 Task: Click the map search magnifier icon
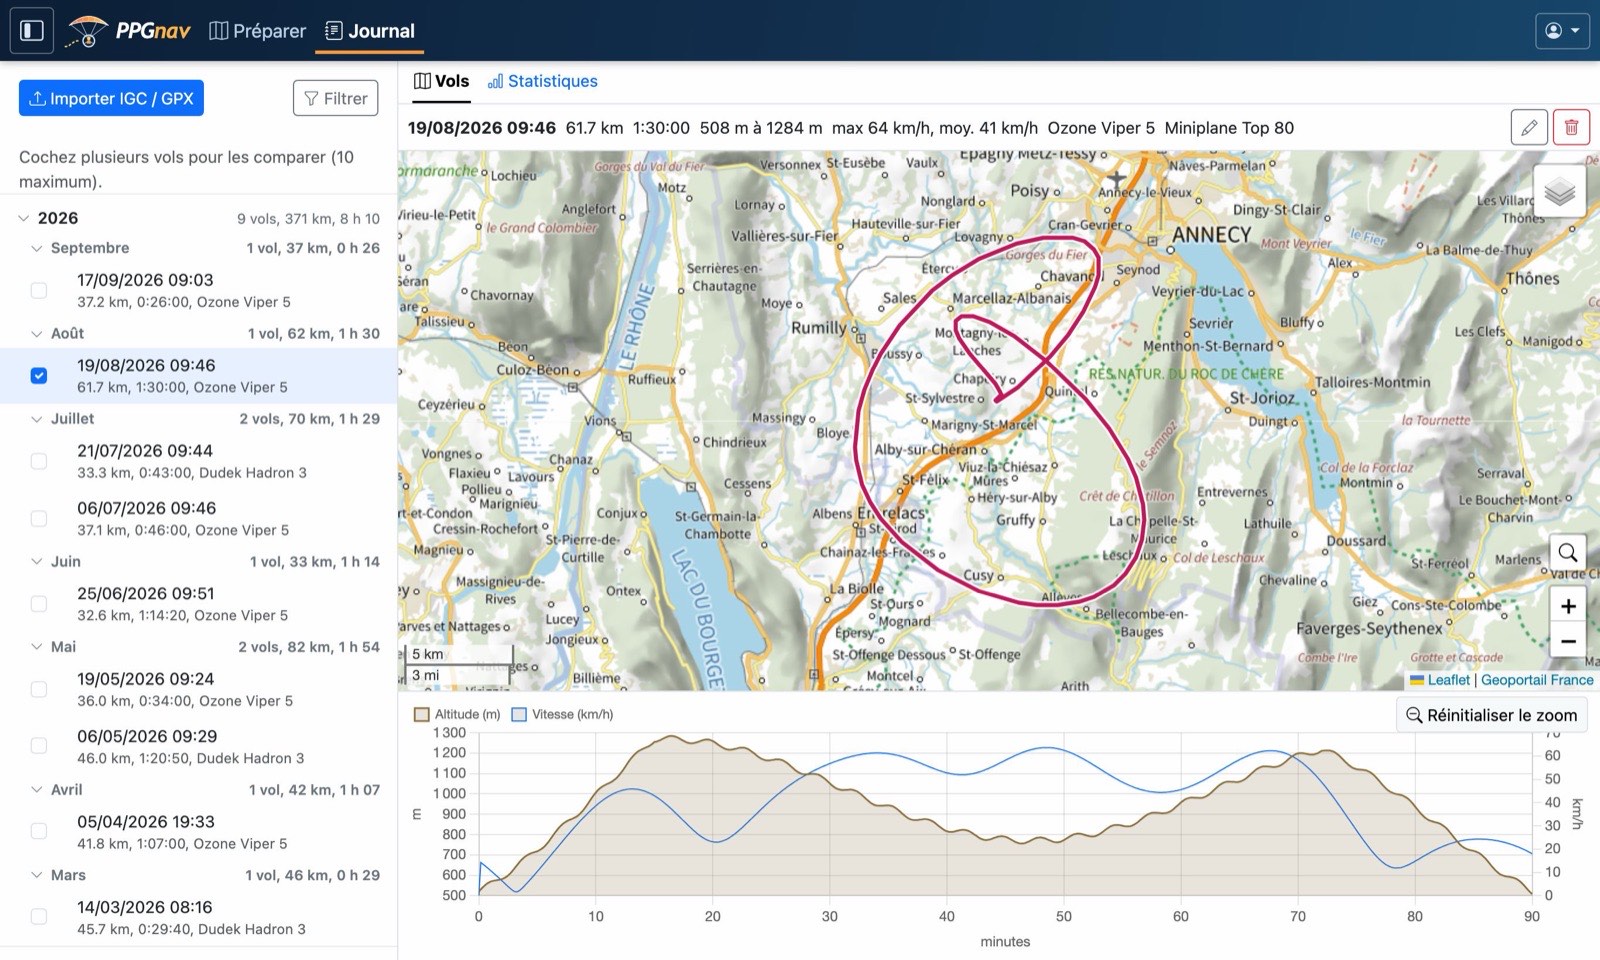coord(1568,552)
